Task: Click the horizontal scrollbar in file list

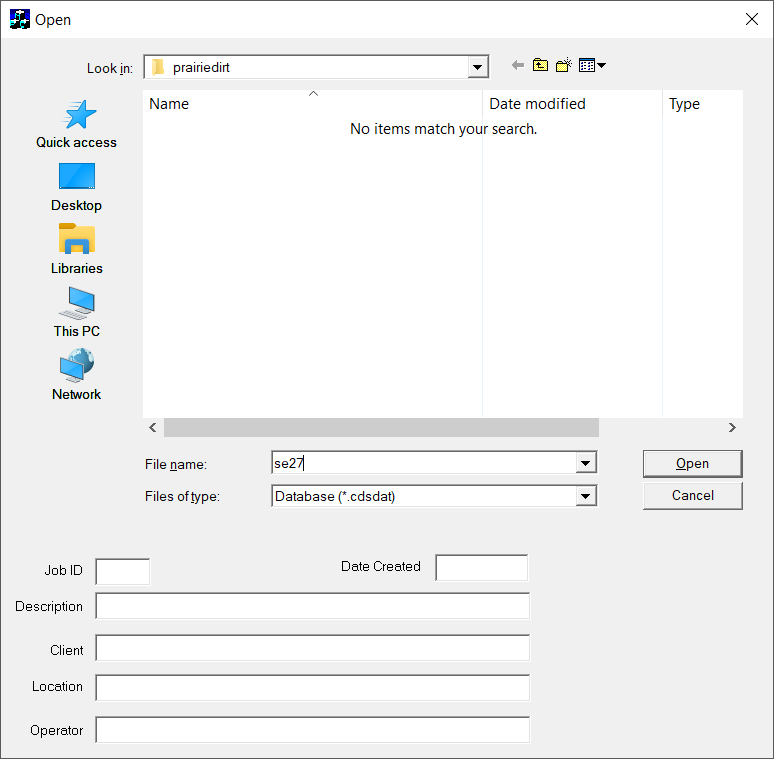Action: (x=381, y=427)
